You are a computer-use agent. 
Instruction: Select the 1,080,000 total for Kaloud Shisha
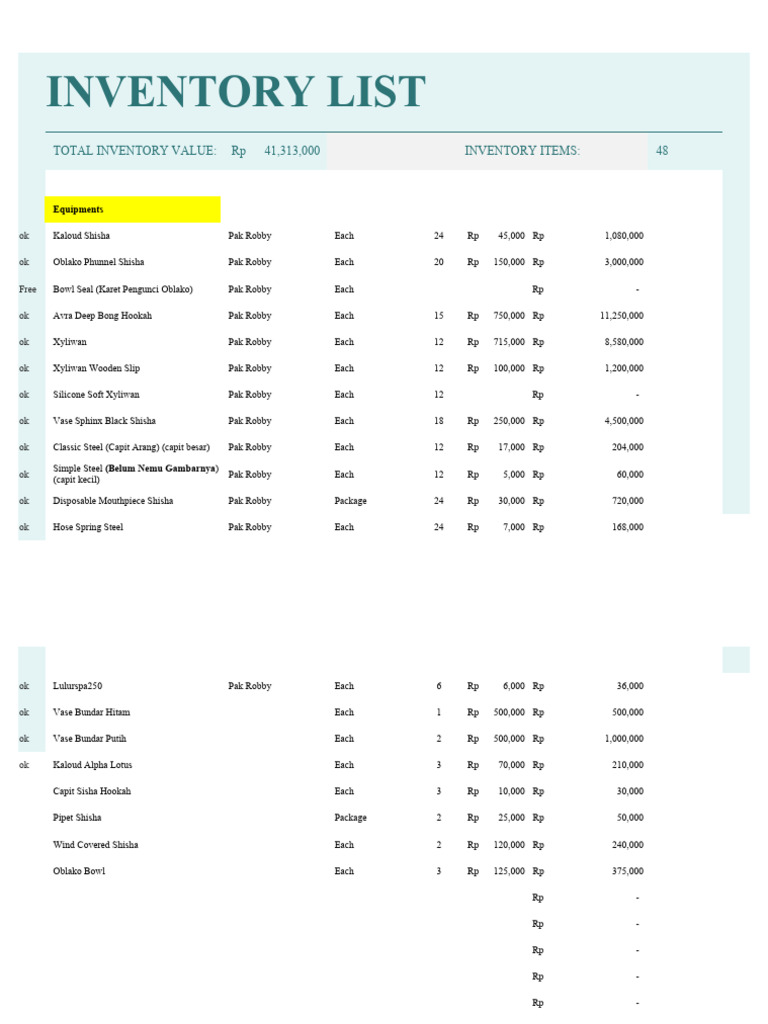click(x=624, y=236)
